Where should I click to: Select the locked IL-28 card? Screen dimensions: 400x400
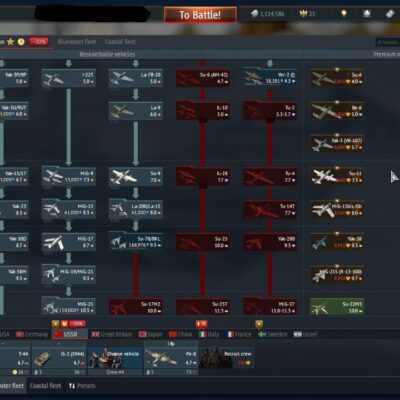pyautogui.click(x=203, y=177)
